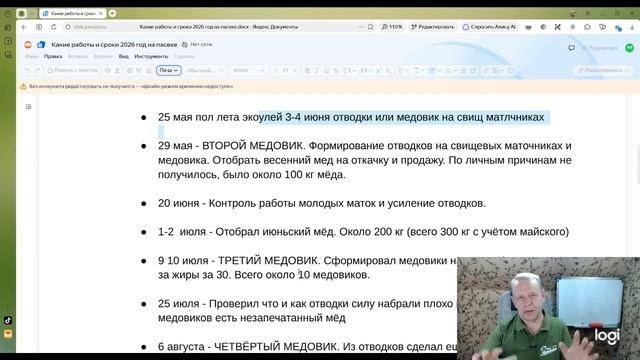
Task: Open the font family dropdown
Action: pos(249,71)
